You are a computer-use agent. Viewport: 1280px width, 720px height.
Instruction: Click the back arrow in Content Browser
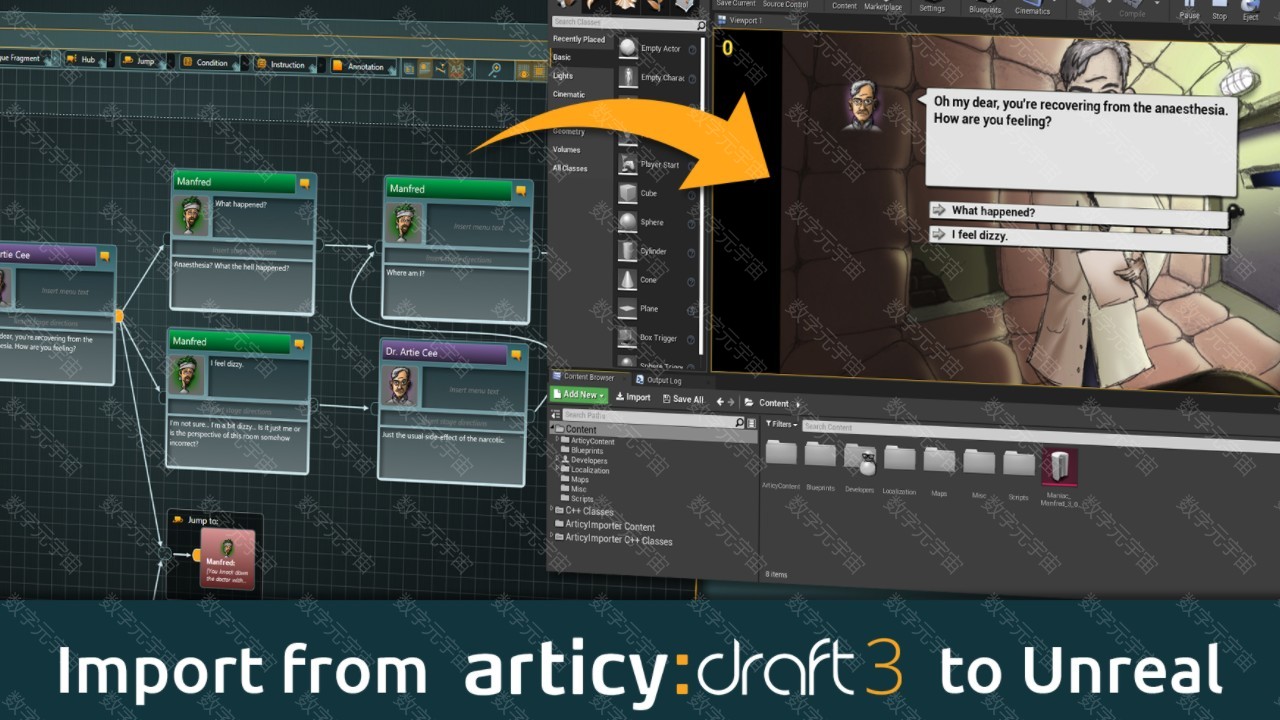(x=720, y=401)
